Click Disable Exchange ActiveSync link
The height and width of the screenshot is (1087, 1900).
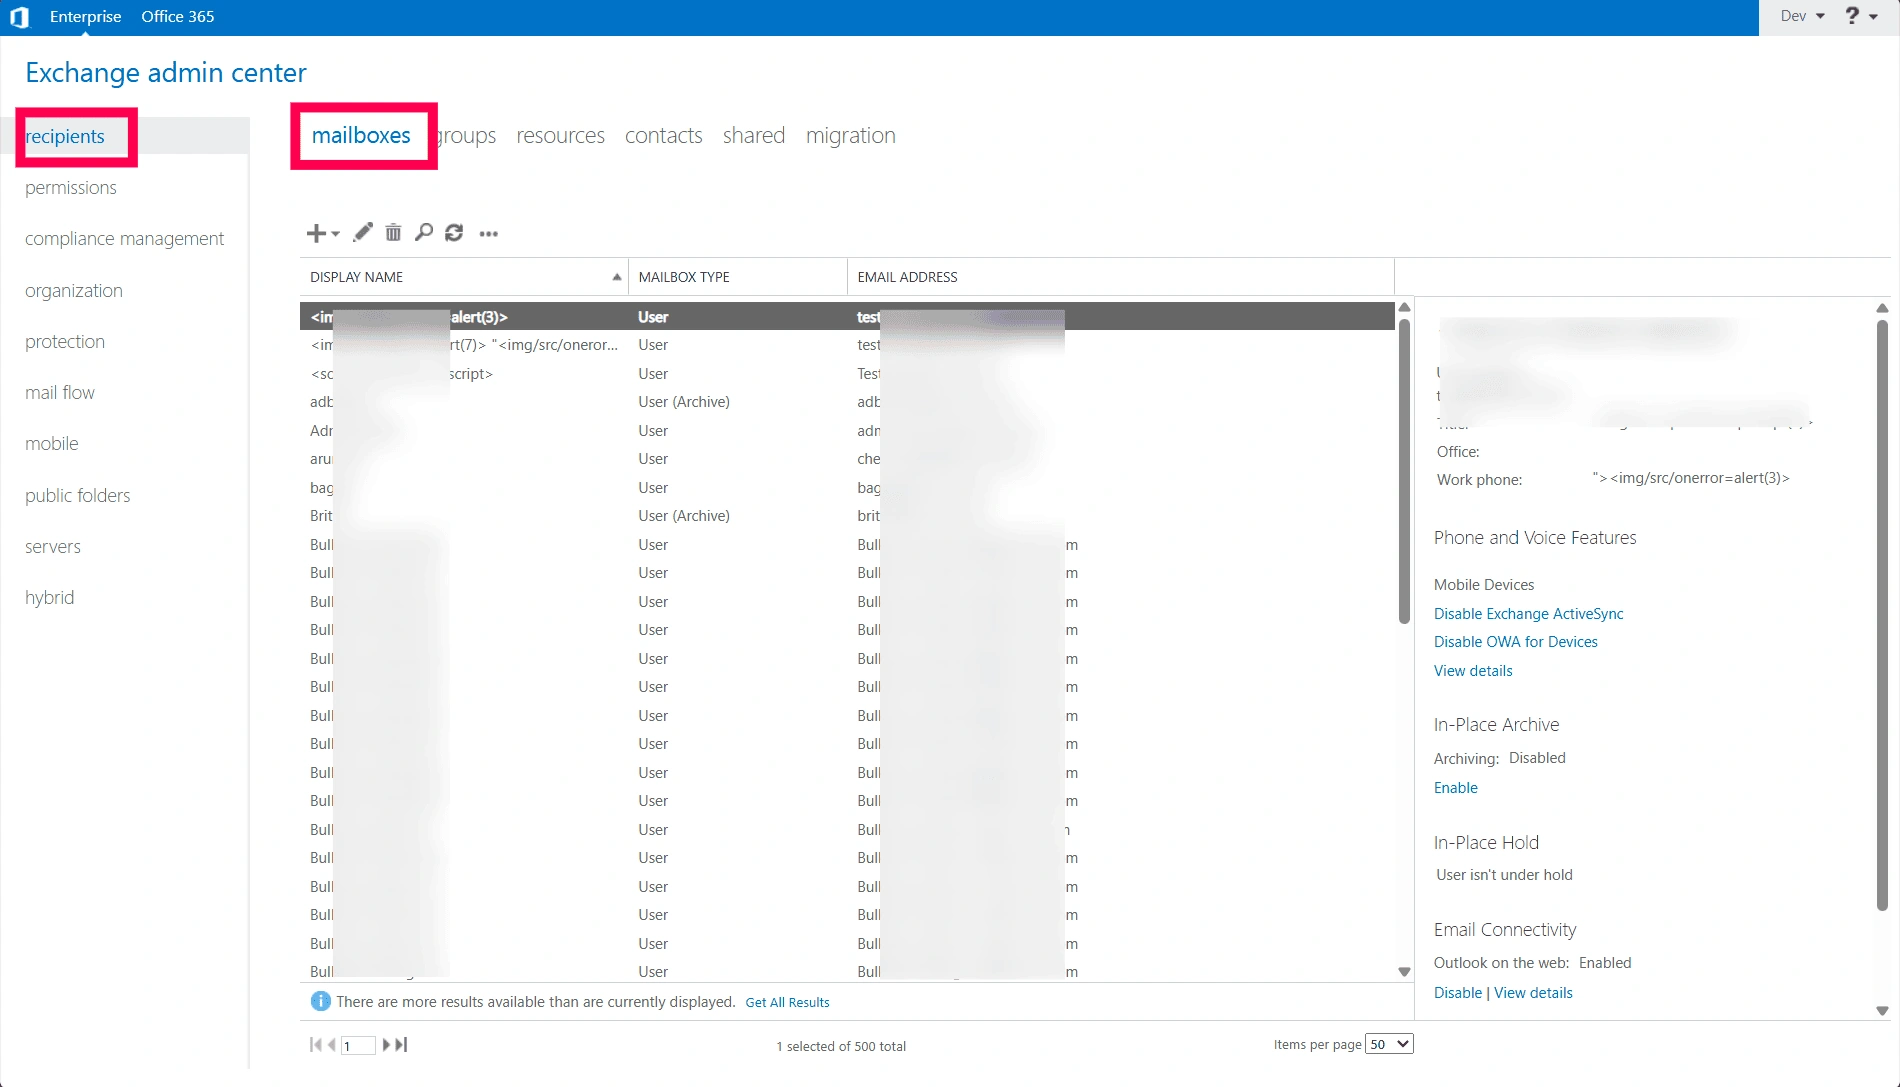click(1529, 614)
